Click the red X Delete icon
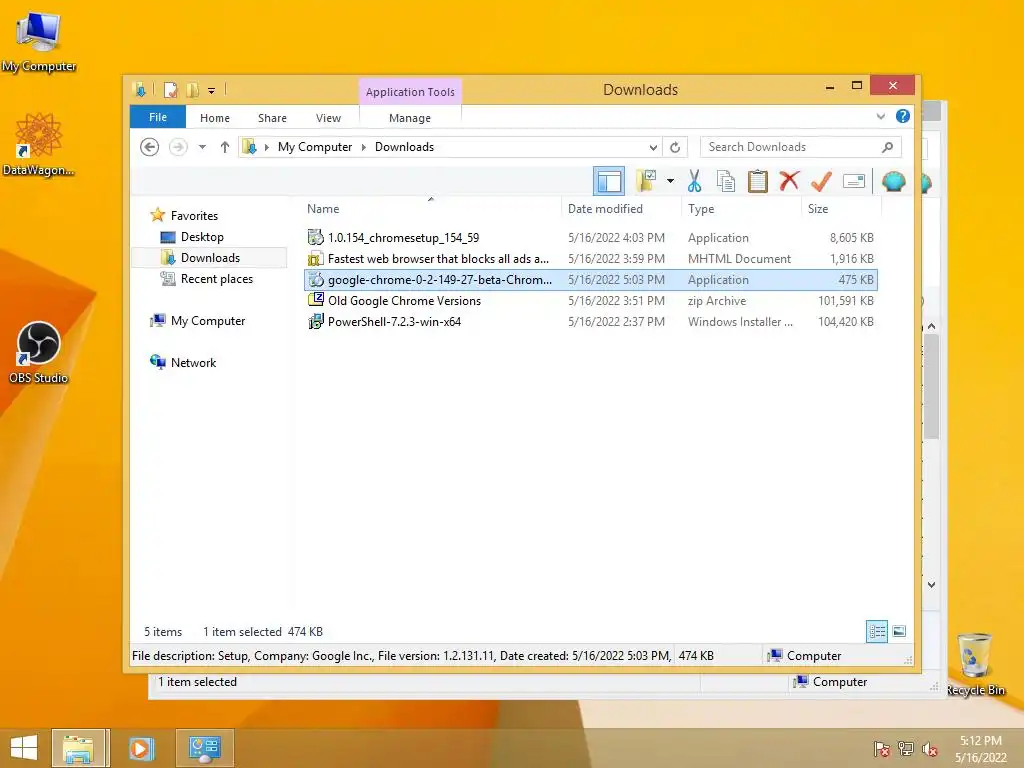The height and width of the screenshot is (768, 1024). coord(790,180)
